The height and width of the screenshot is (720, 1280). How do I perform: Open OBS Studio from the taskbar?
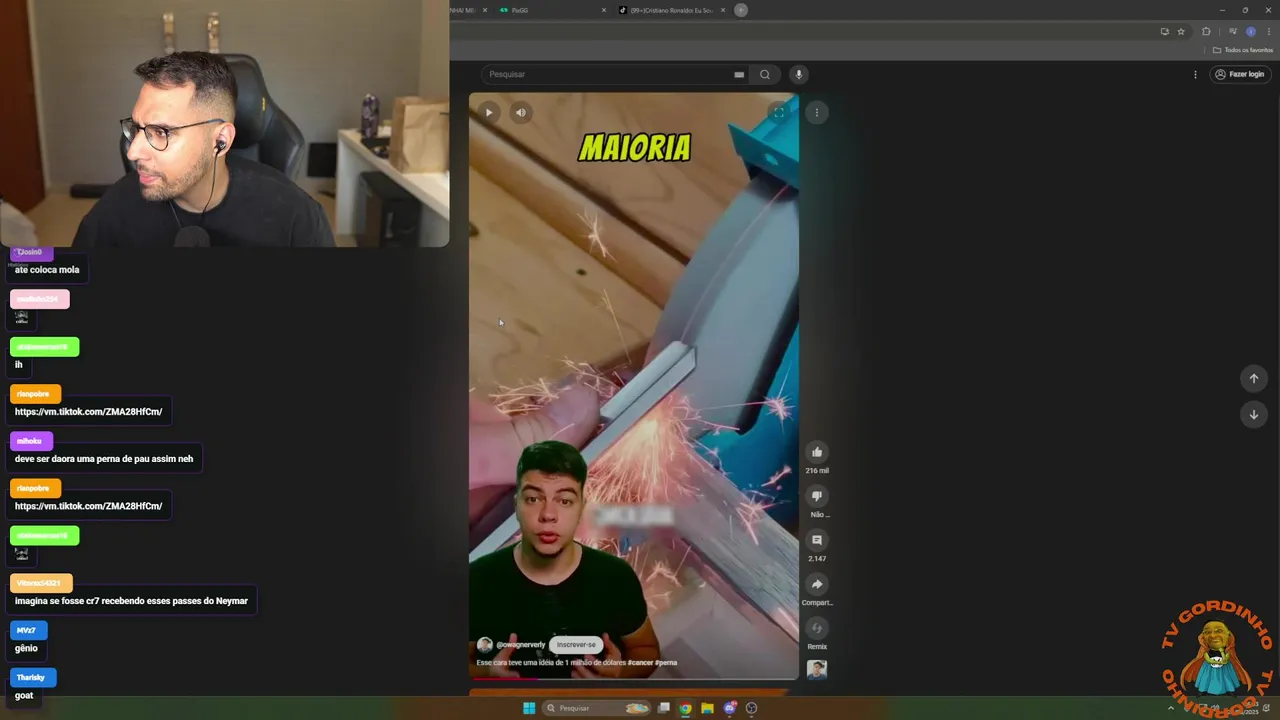752,708
